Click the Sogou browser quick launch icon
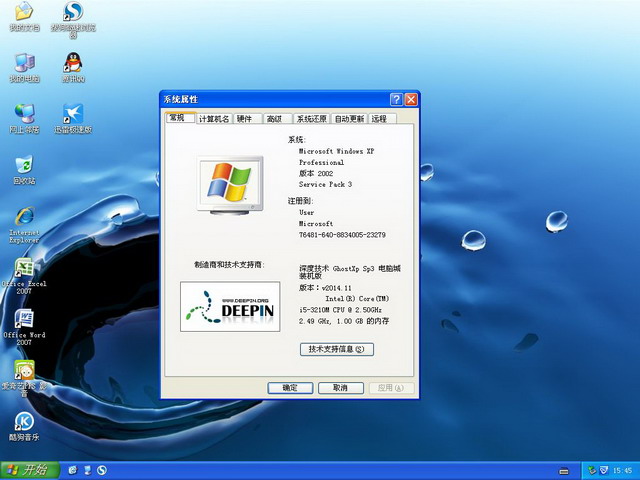Viewport: 640px width, 480px height. 102,470
